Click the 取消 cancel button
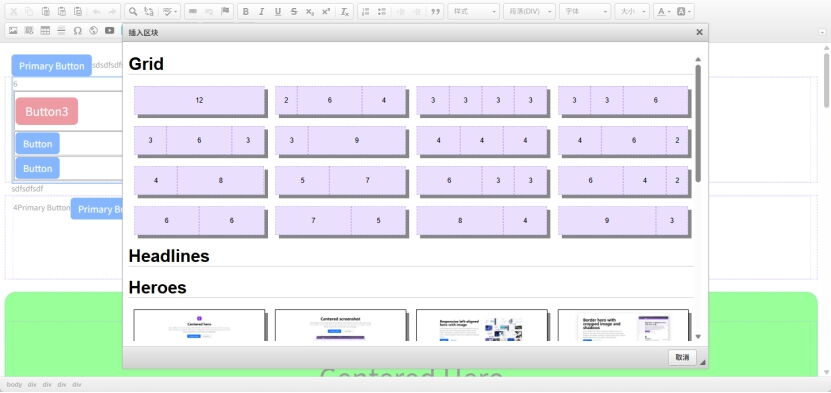The width and height of the screenshot is (831, 393). point(682,358)
